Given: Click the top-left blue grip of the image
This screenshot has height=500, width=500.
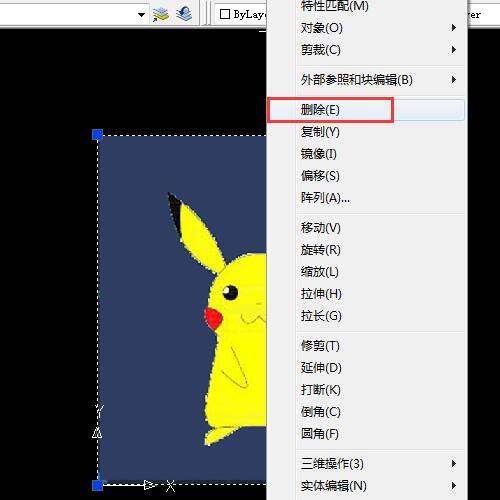Looking at the screenshot, I should click(97, 135).
